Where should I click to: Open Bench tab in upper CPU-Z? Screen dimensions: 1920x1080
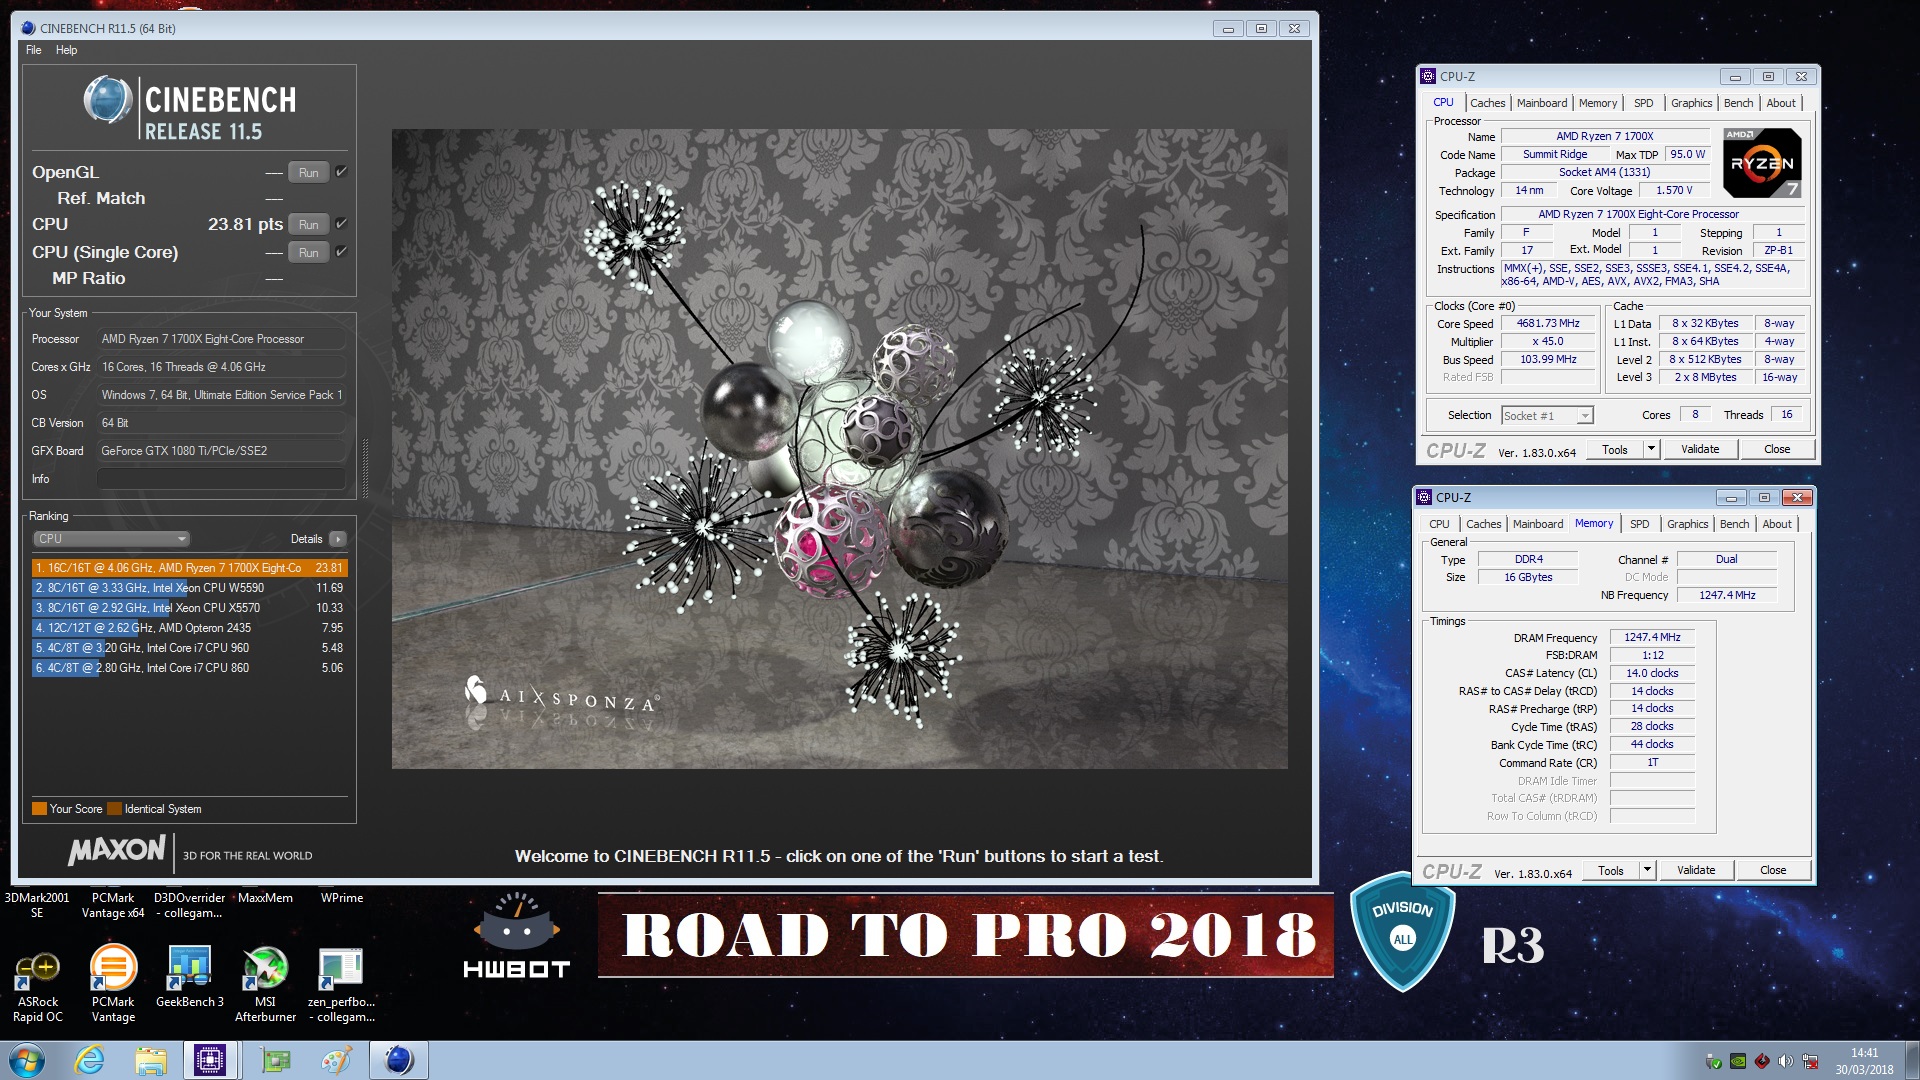pos(1738,103)
